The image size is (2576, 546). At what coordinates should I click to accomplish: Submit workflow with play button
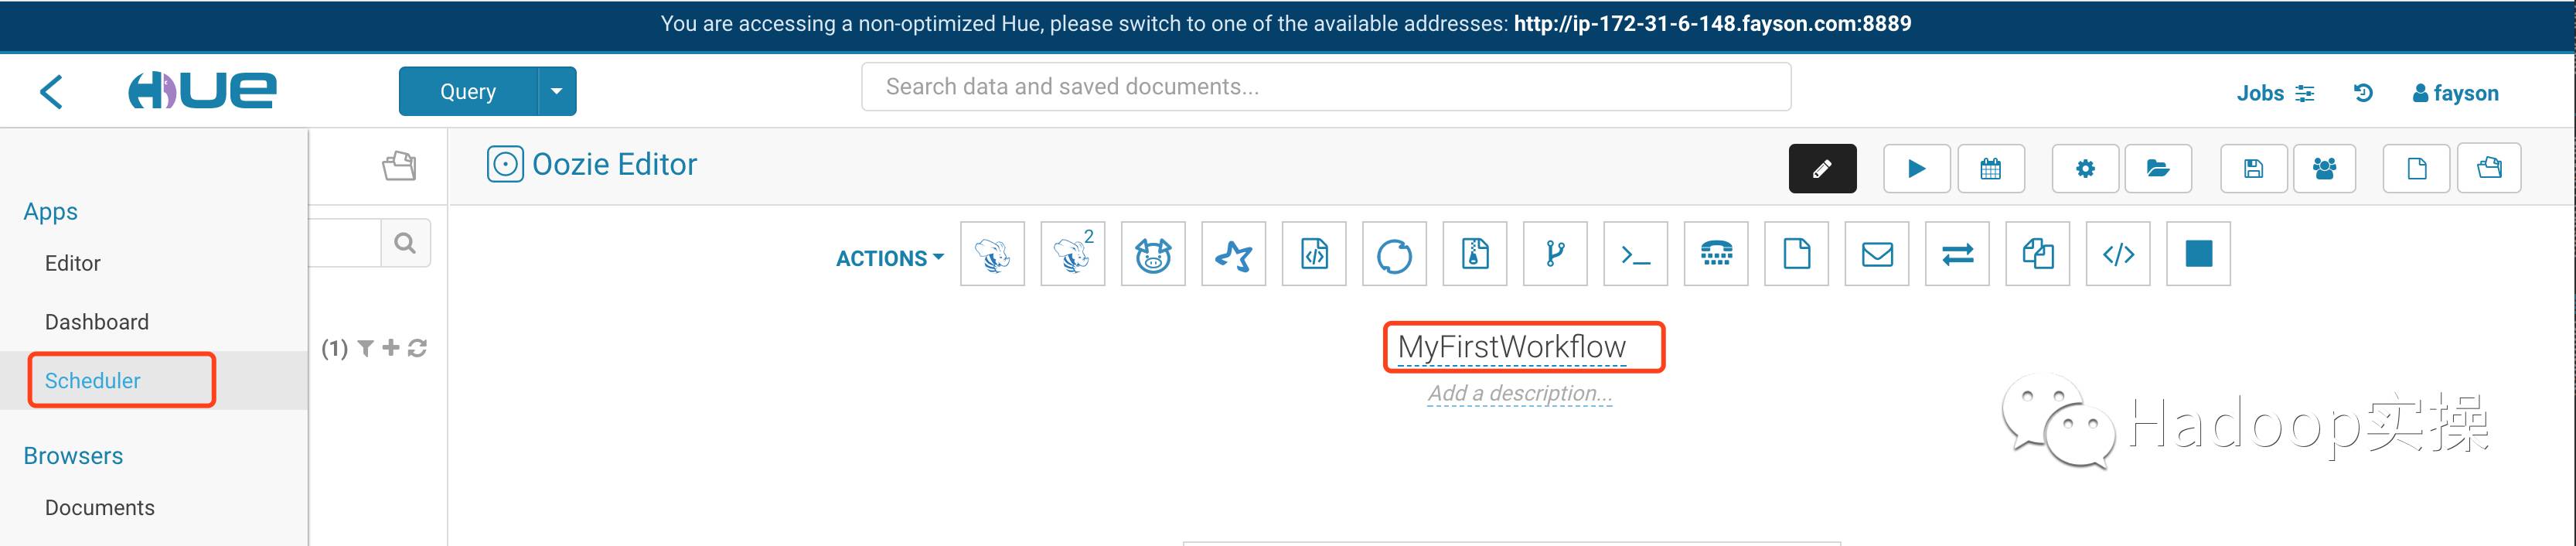tap(1916, 168)
